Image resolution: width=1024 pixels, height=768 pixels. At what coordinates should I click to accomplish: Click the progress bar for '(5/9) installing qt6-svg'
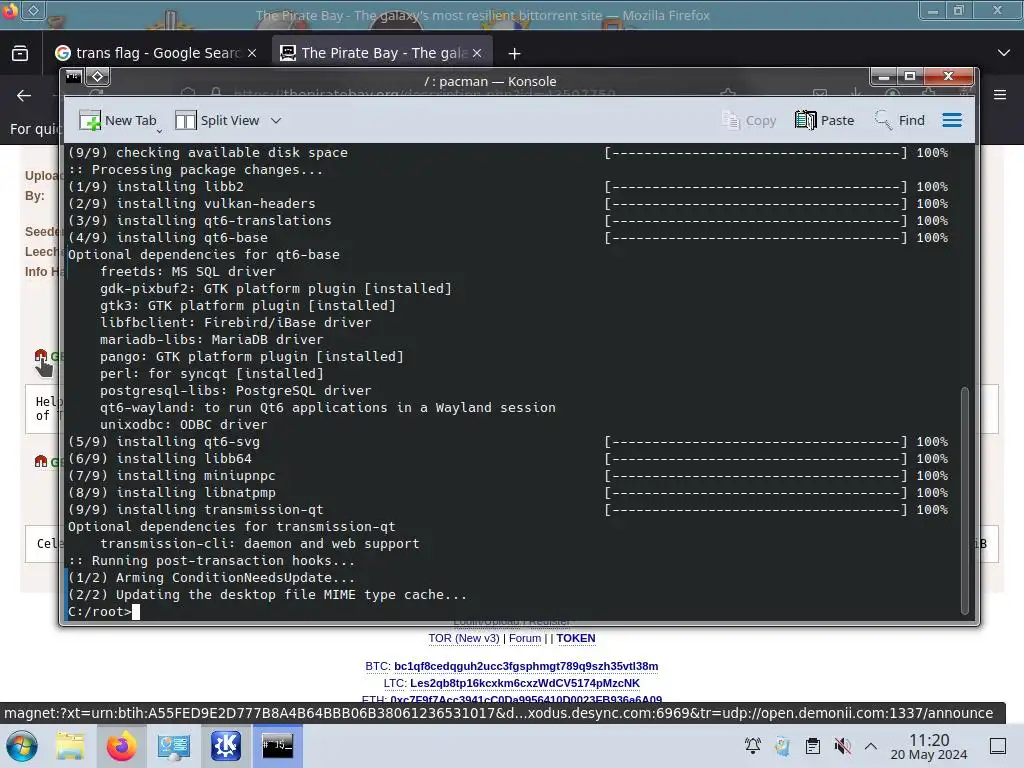(x=756, y=441)
